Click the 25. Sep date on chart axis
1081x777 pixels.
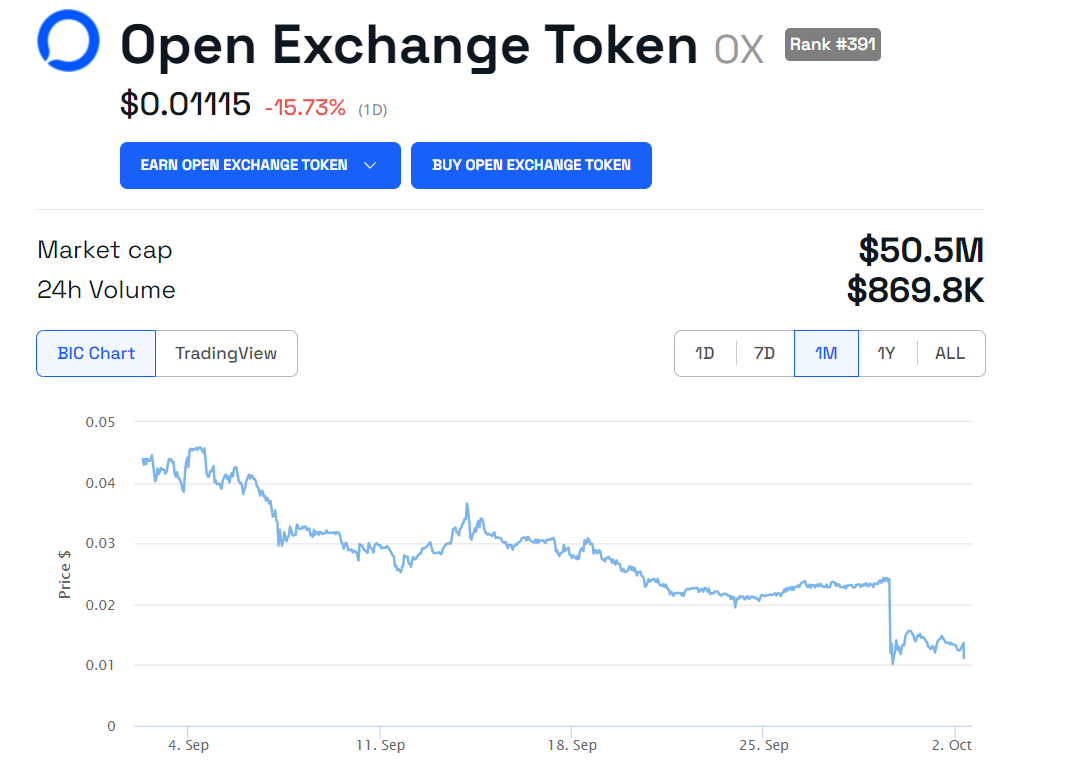pos(762,745)
